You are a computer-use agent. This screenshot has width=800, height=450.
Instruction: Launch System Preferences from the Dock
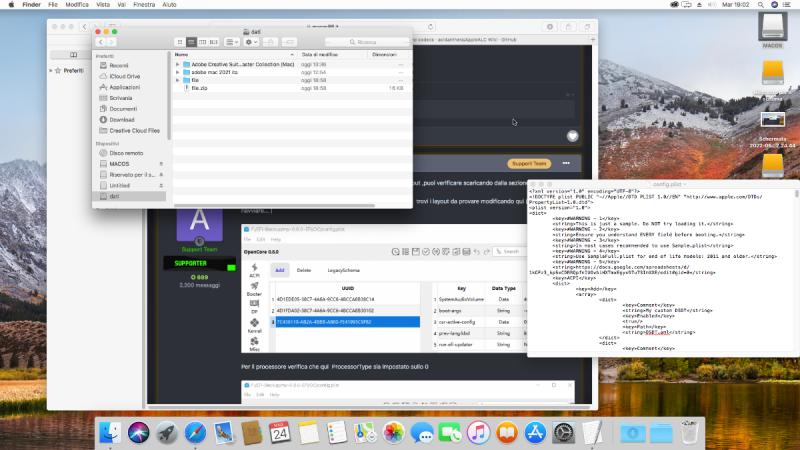(x=563, y=432)
